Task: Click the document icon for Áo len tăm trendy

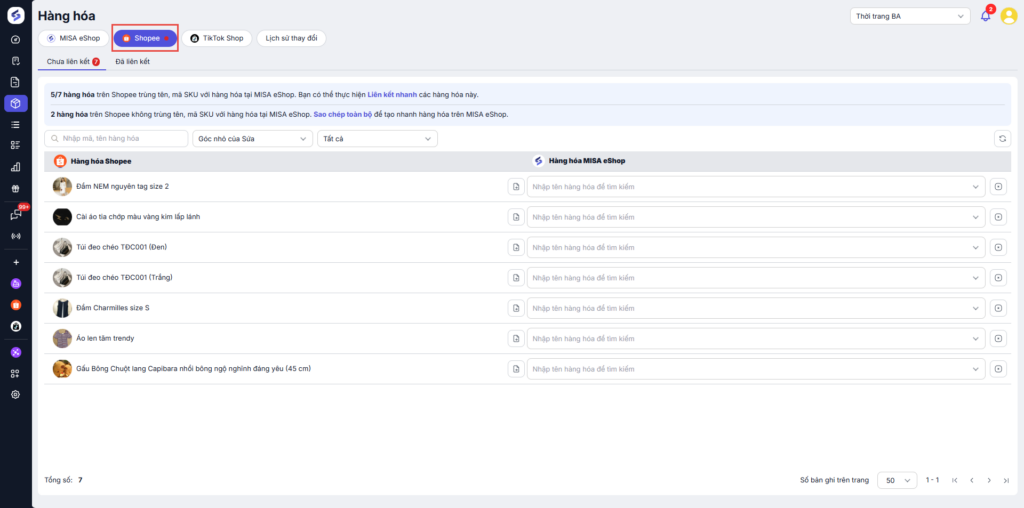Action: (x=516, y=339)
